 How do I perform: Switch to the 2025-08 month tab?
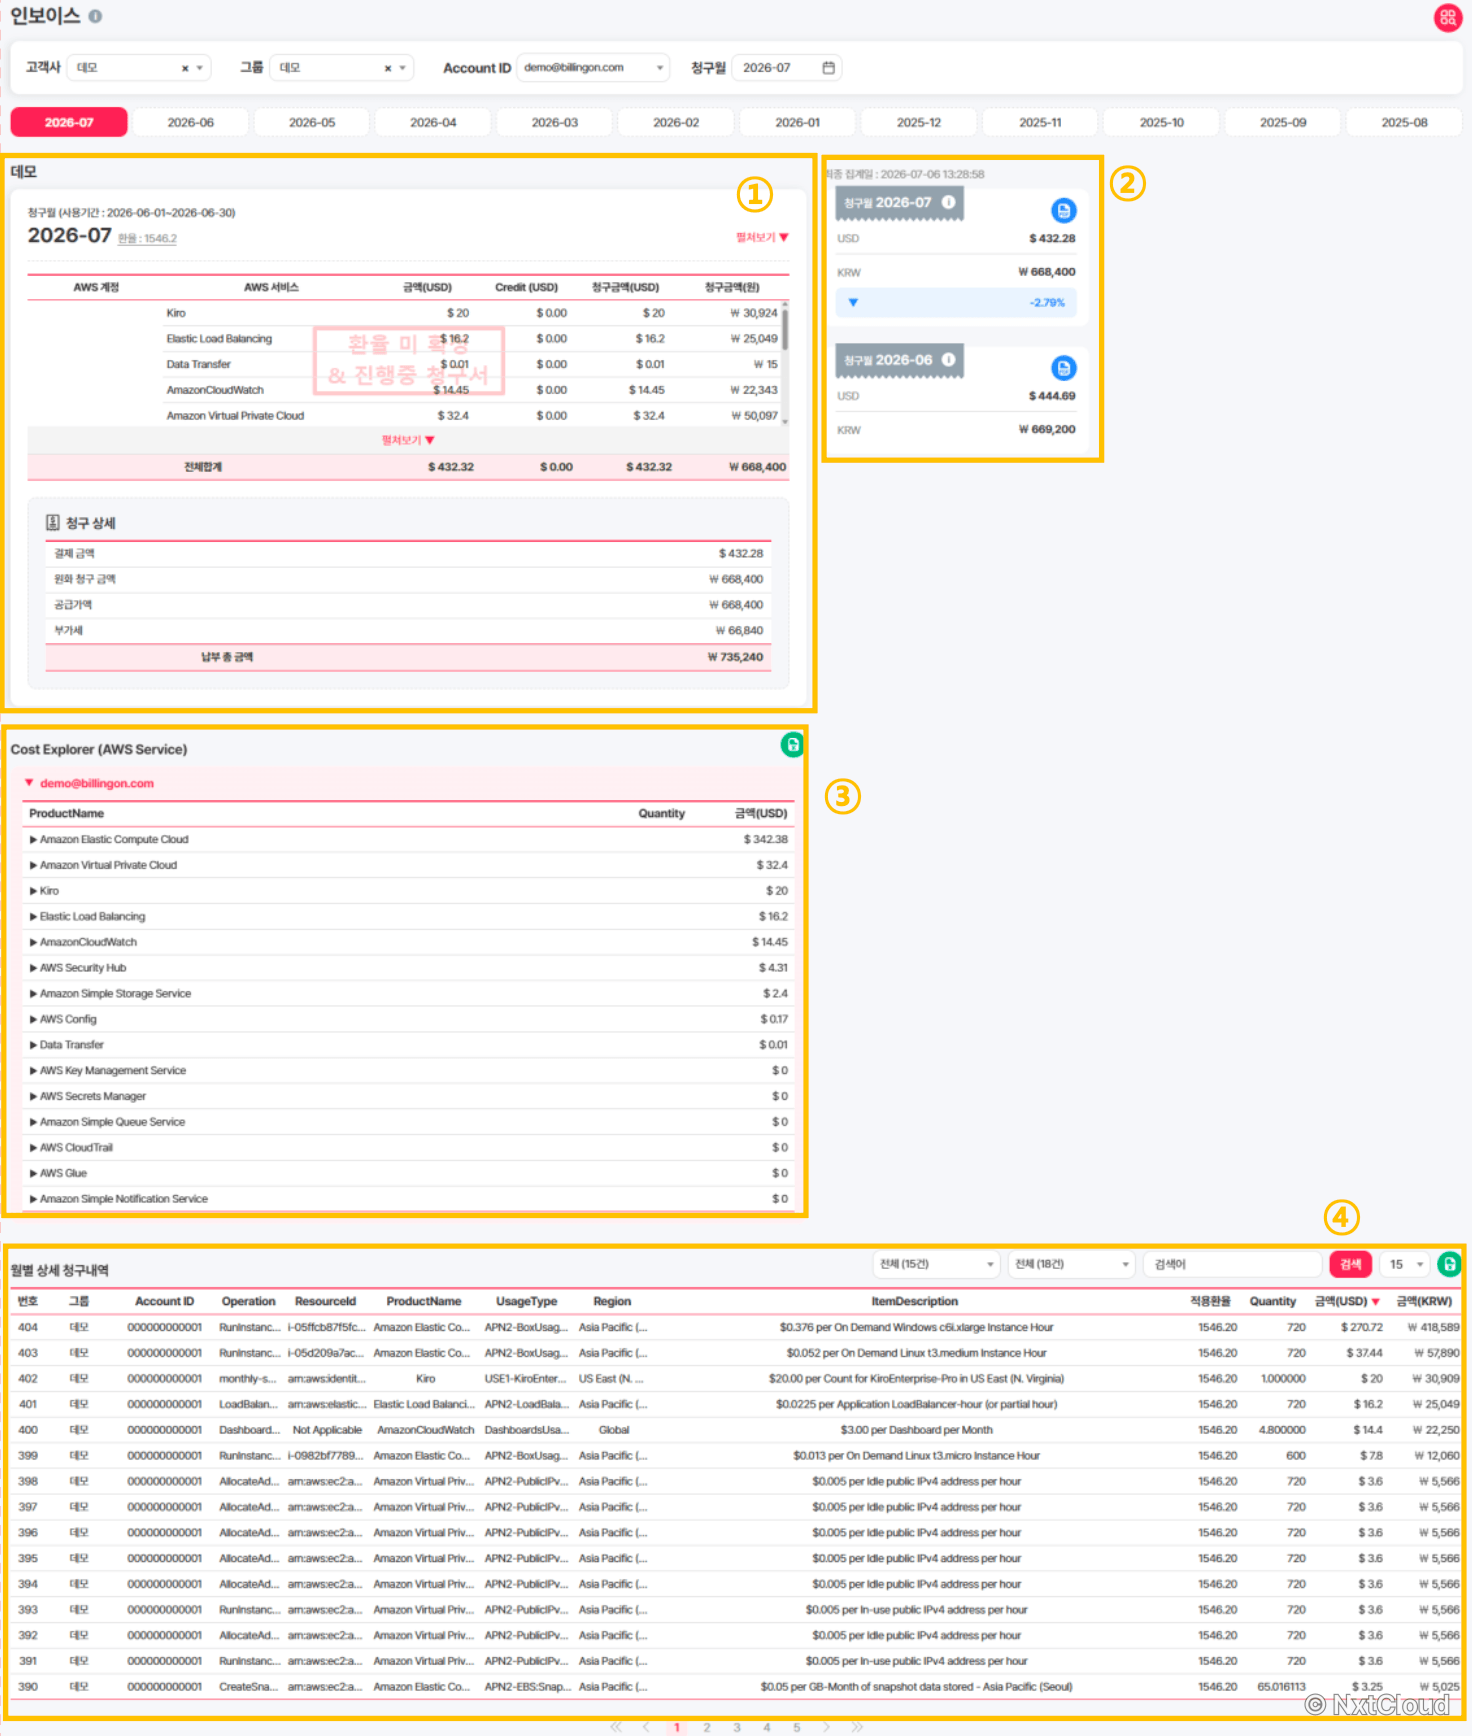pos(1404,122)
